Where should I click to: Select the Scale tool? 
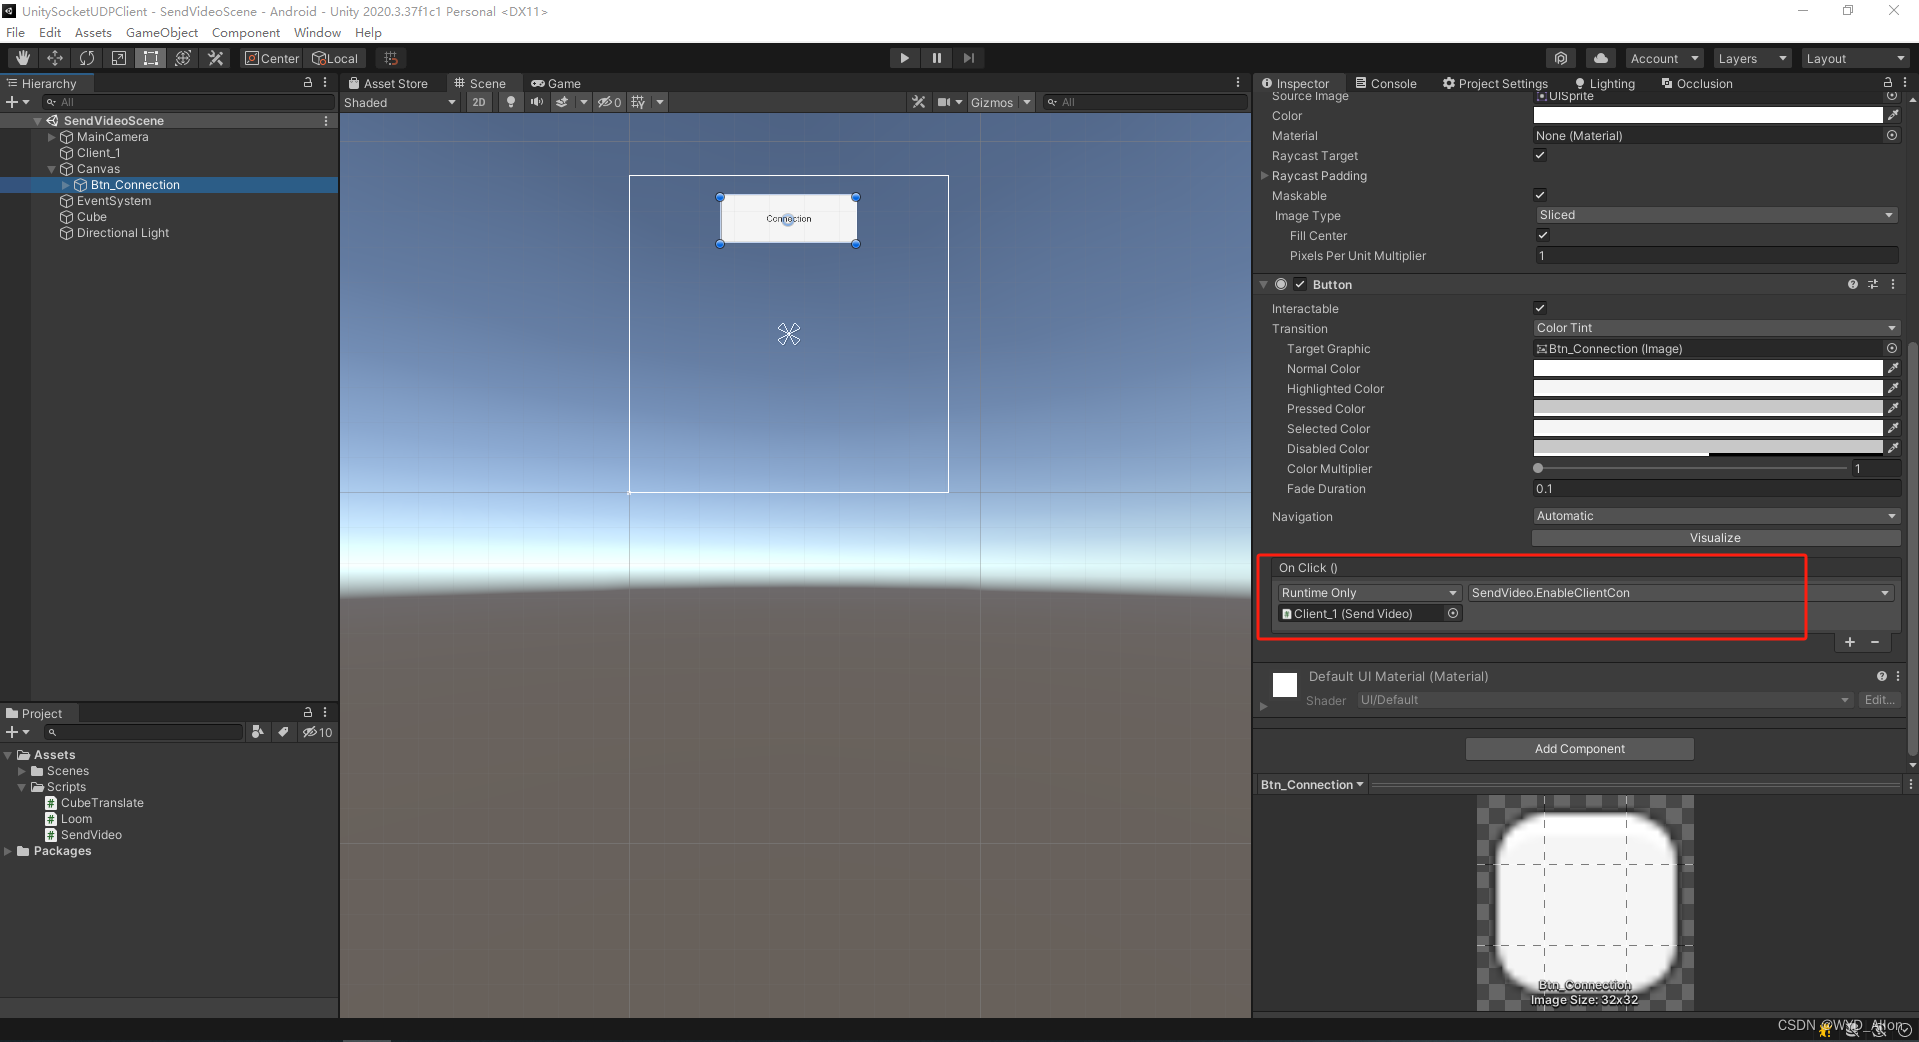(118, 57)
